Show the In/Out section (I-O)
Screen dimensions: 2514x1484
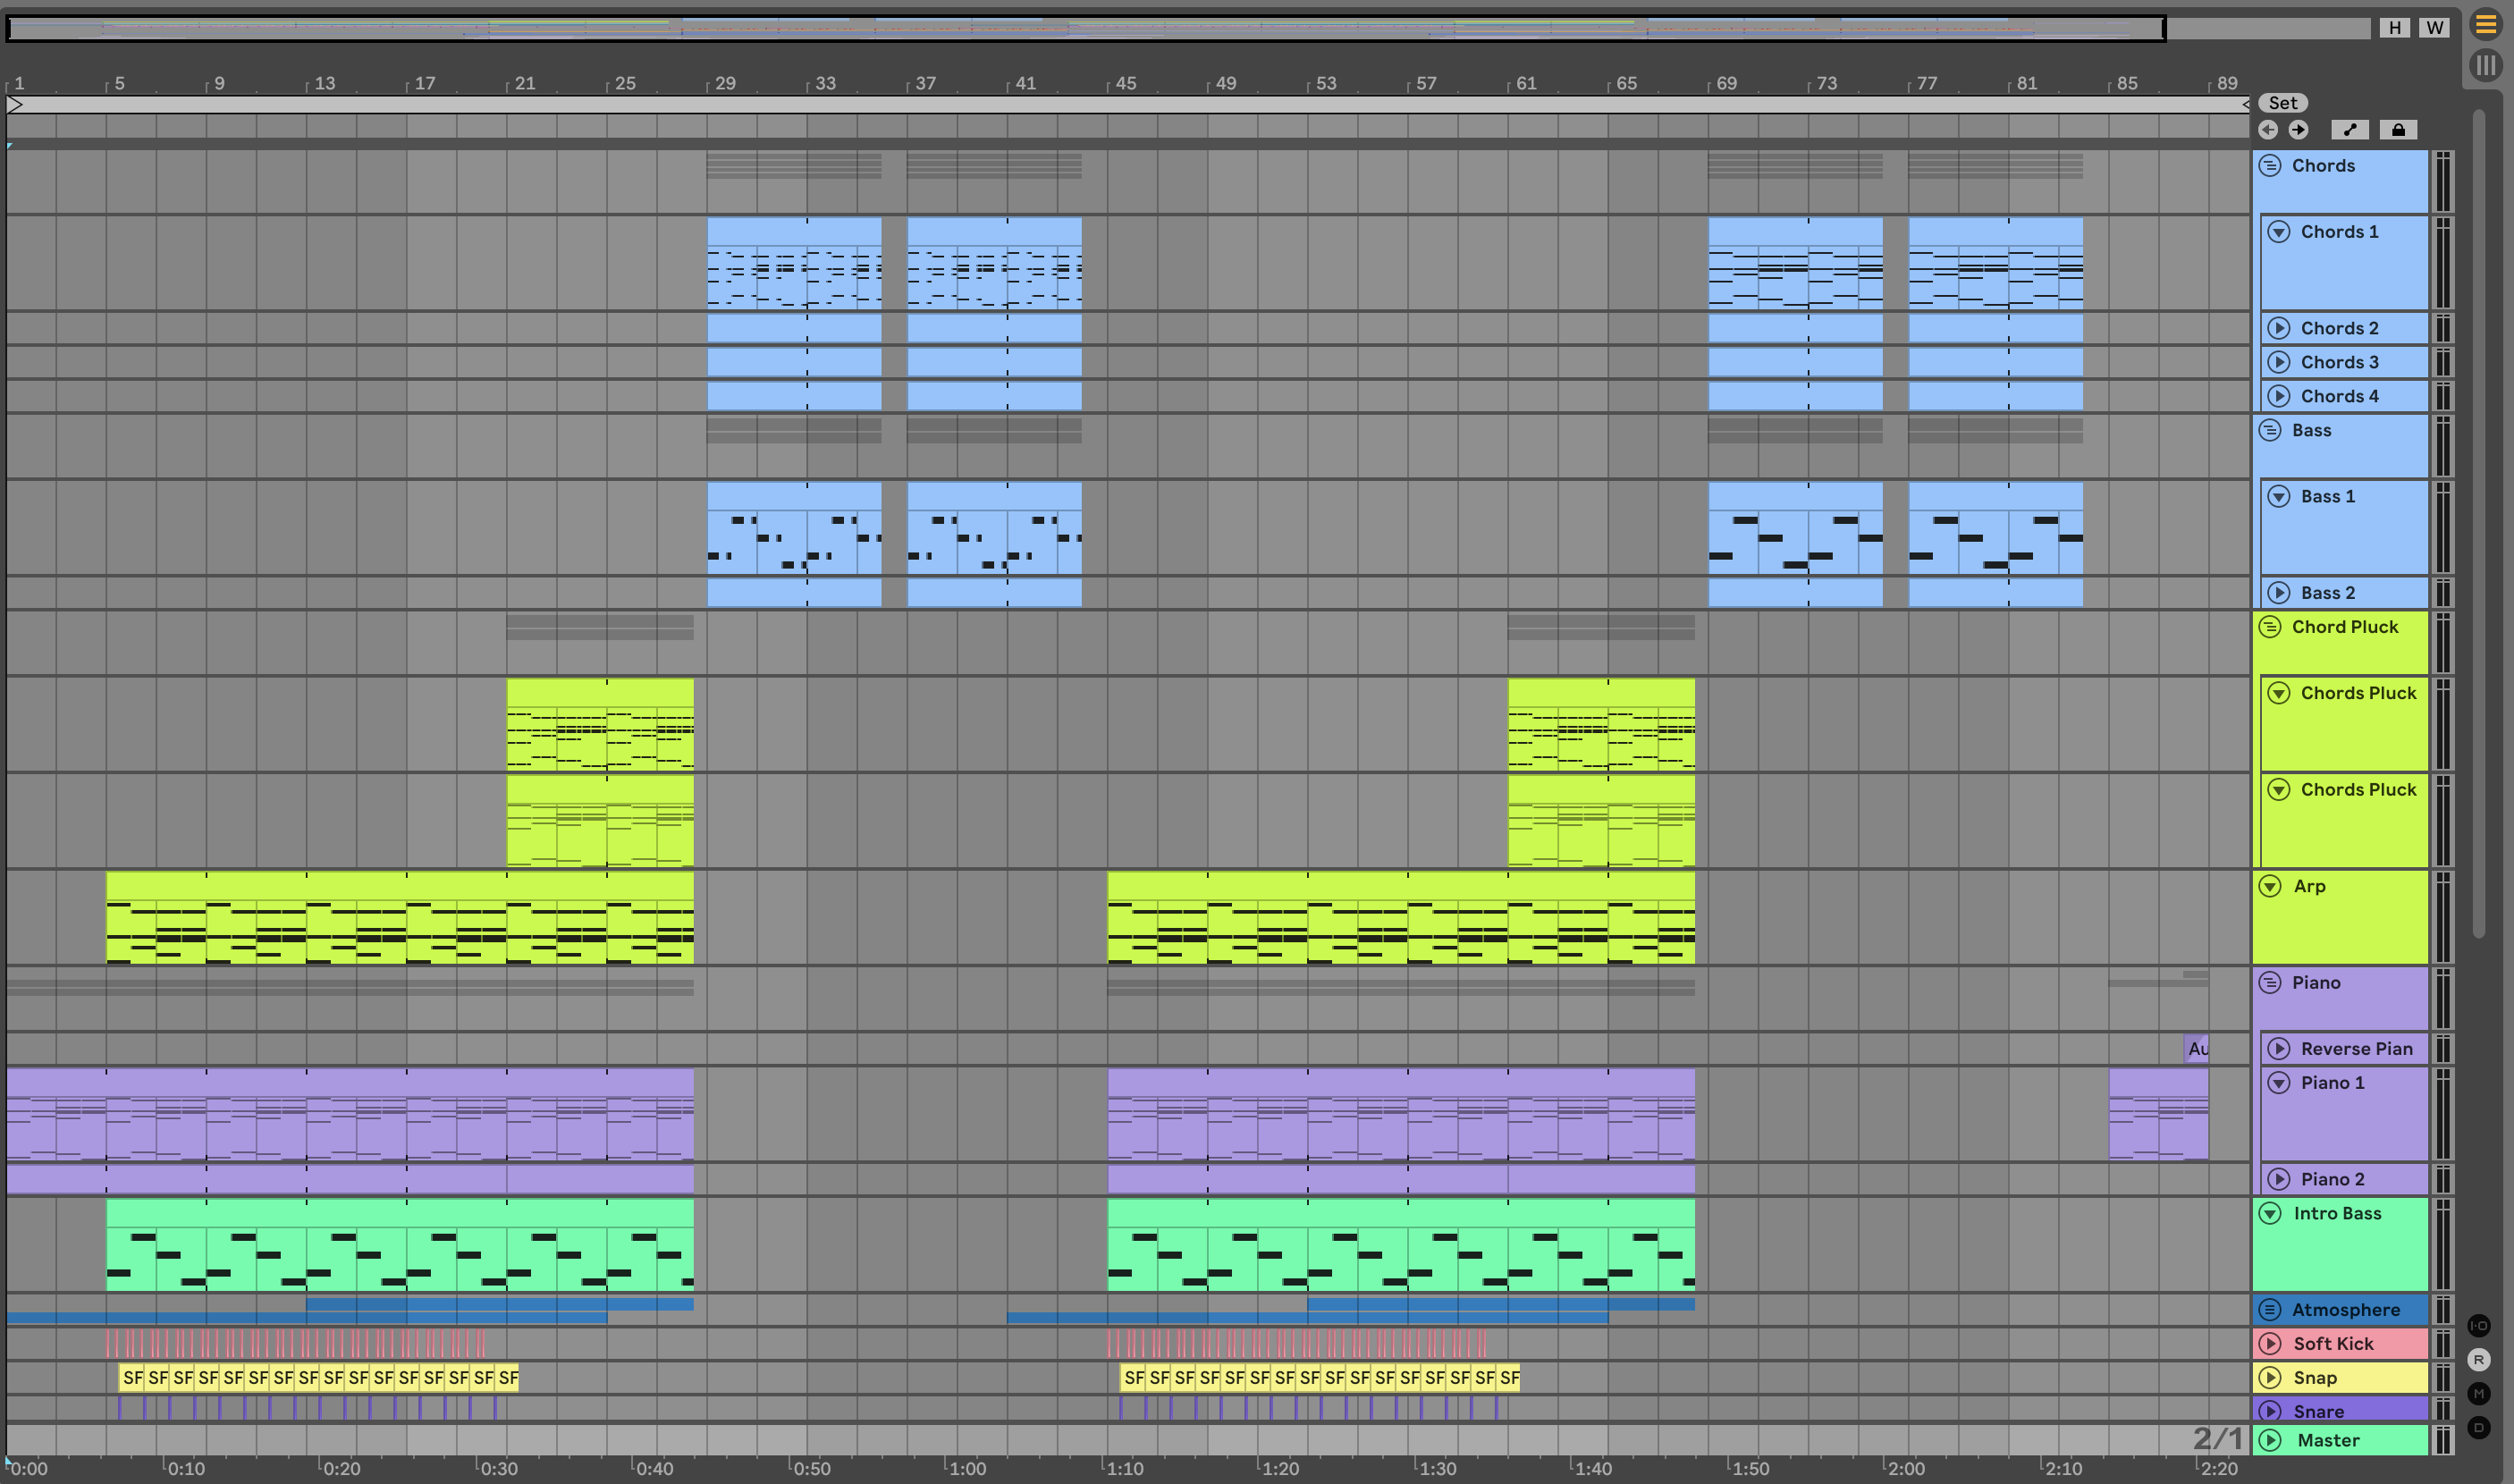[x=2479, y=1326]
